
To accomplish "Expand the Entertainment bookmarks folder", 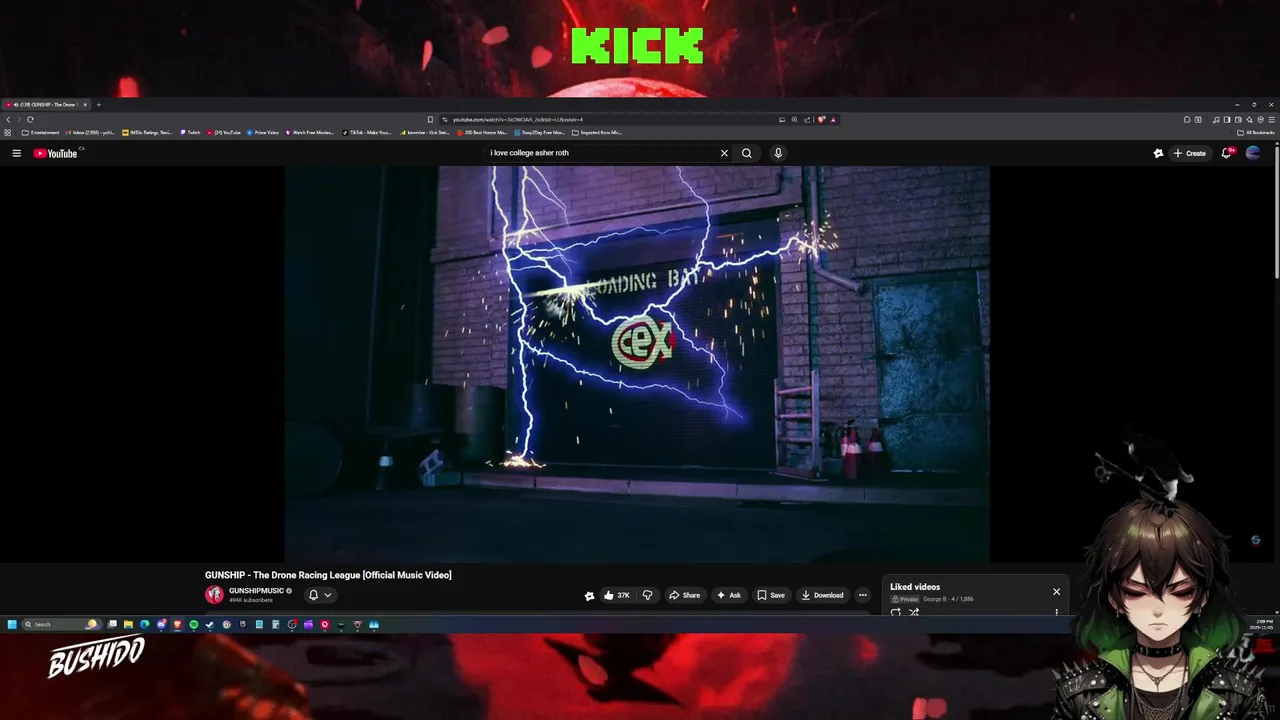I will click(41, 132).
